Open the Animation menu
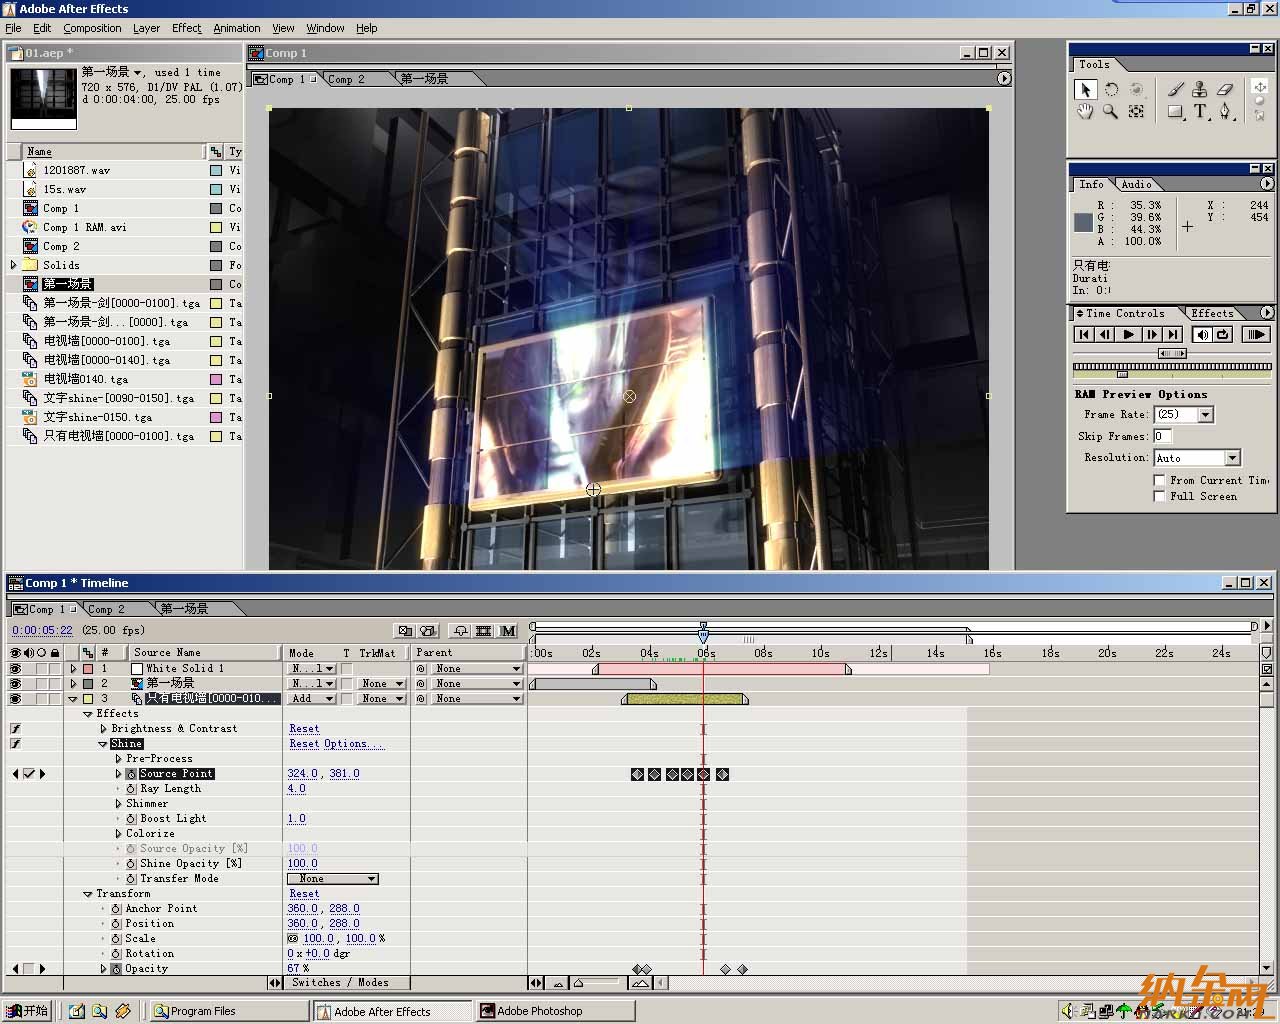The height and width of the screenshot is (1024, 1280). pos(237,28)
